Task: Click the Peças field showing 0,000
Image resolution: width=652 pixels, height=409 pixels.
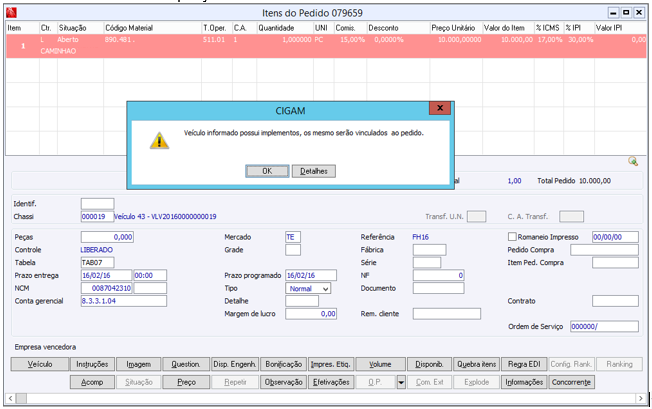Action: 107,237
